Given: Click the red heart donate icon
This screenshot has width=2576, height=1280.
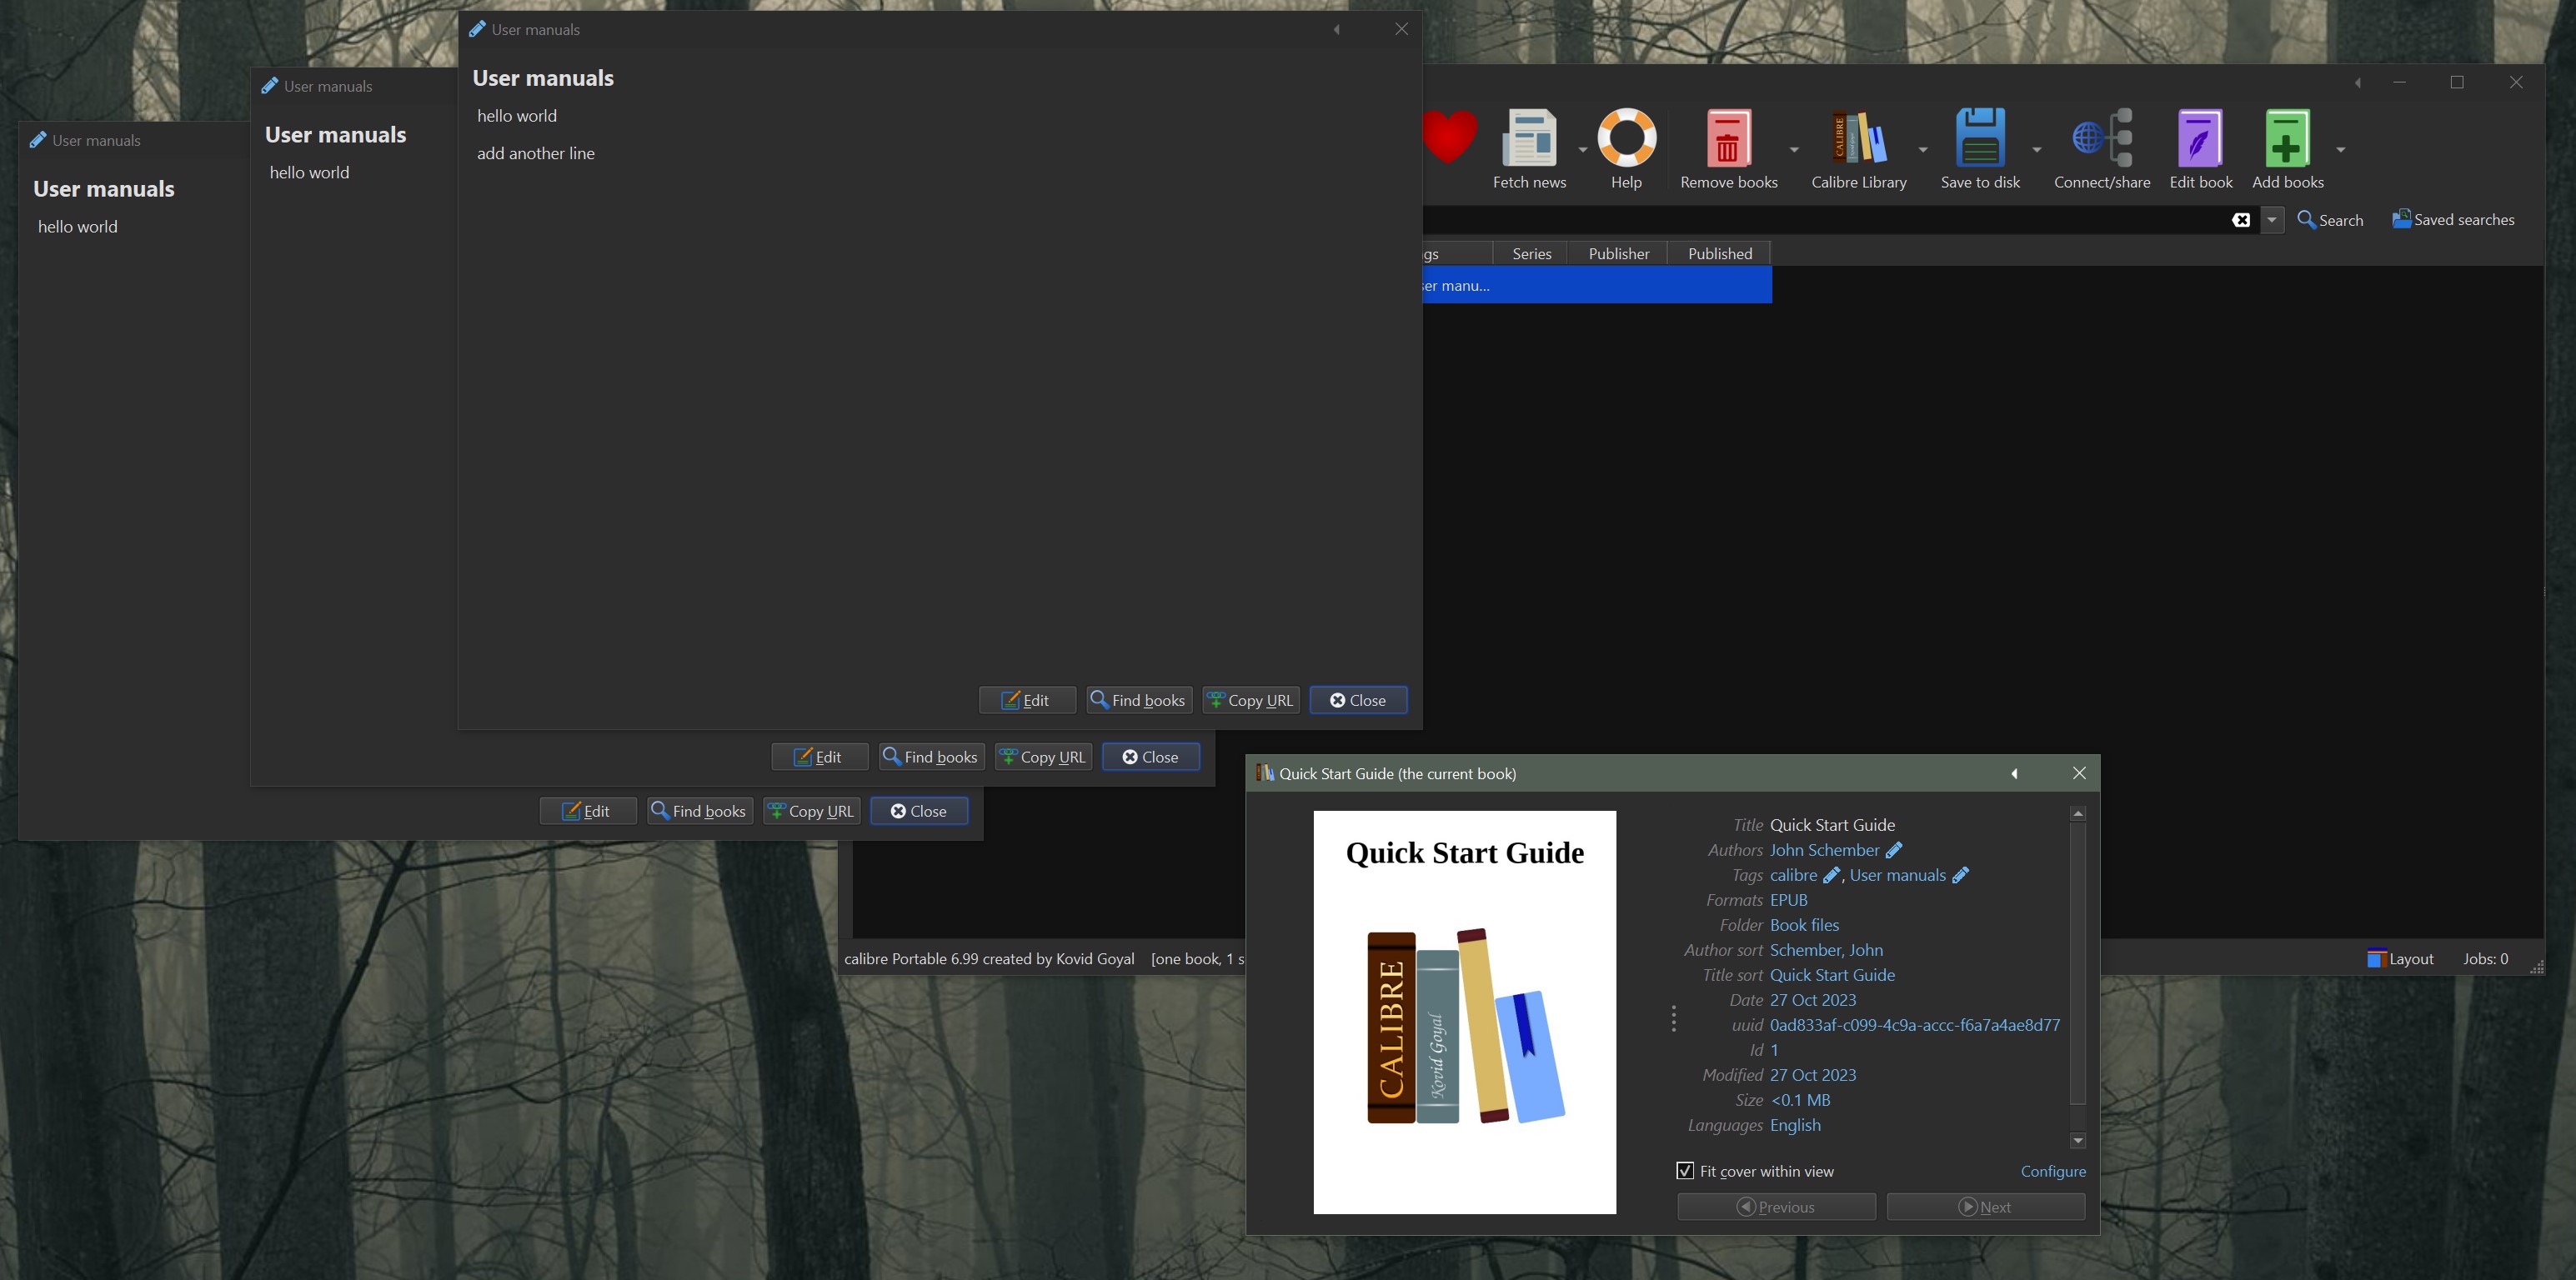Looking at the screenshot, I should pyautogui.click(x=1449, y=136).
